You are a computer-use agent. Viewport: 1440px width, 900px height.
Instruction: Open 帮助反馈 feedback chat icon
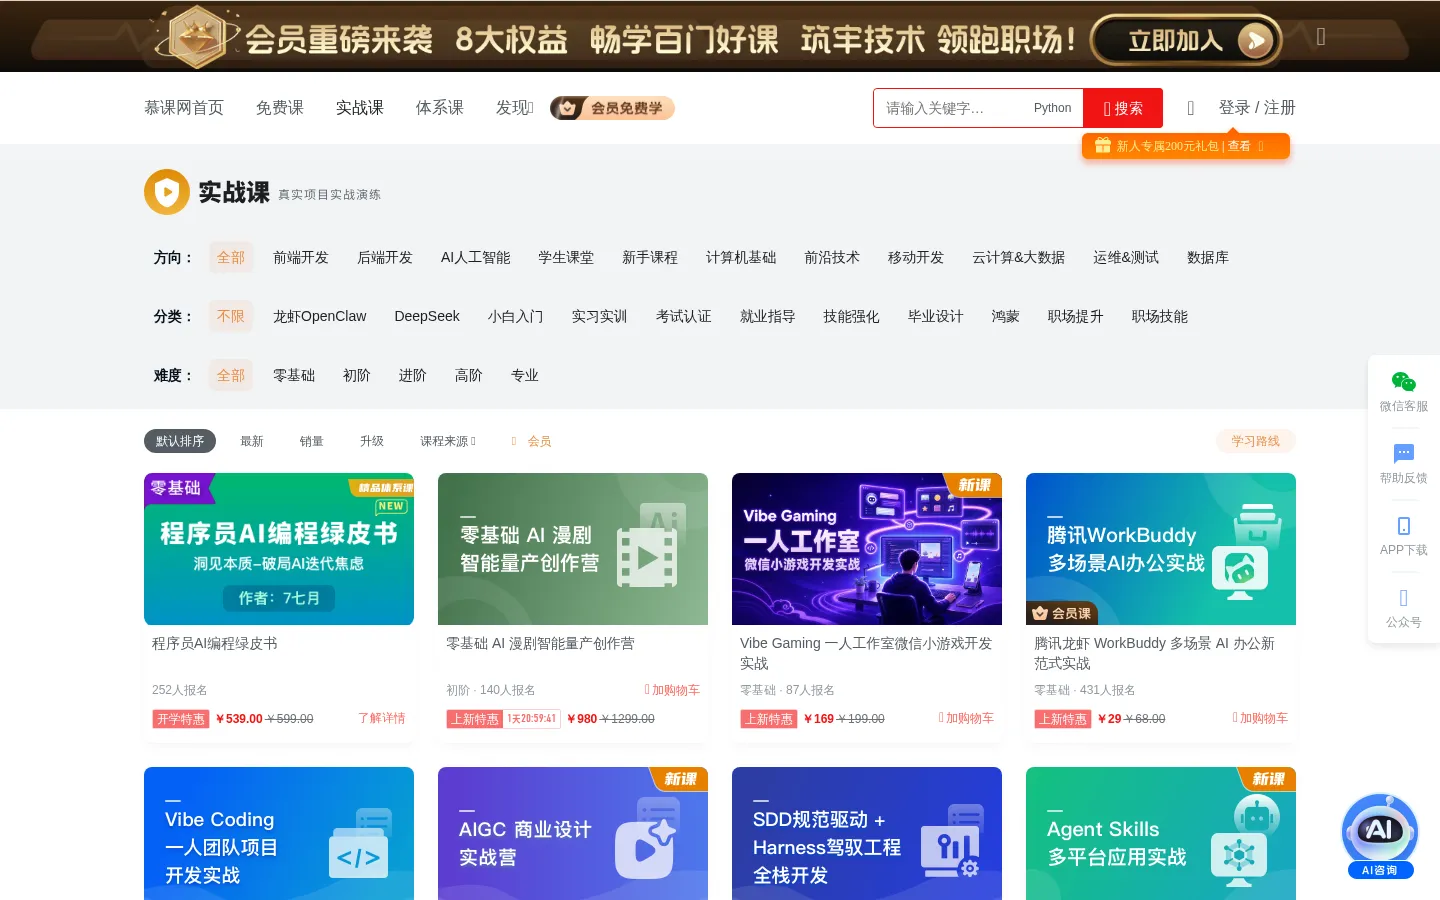(1404, 454)
